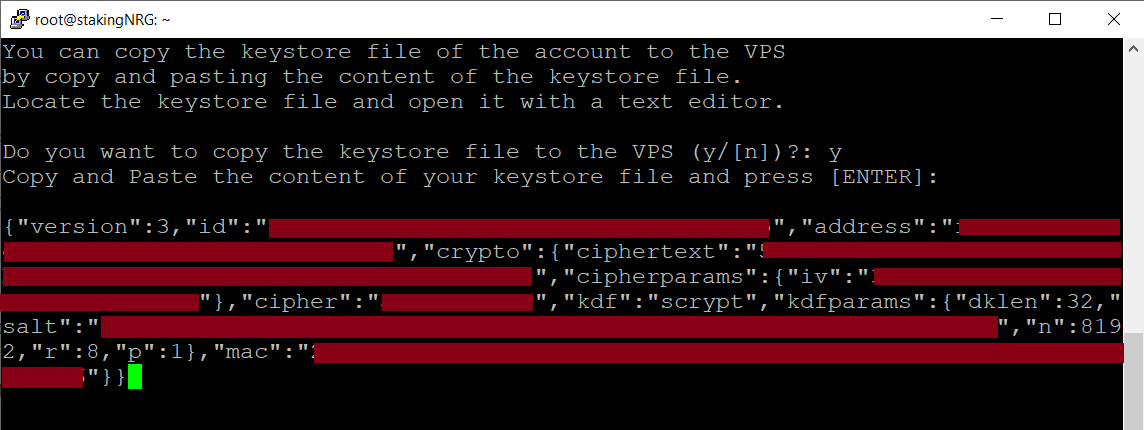Click the empty scrollbar track above the thumb
Screen dimensions: 1144x430
pyautogui.click(x=1133, y=195)
